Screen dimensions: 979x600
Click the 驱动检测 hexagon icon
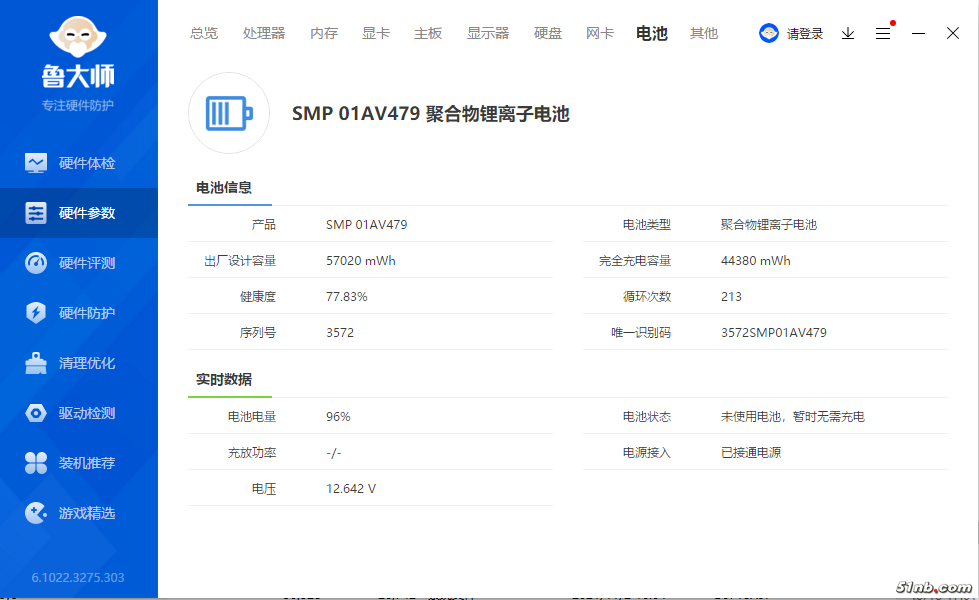pos(36,413)
